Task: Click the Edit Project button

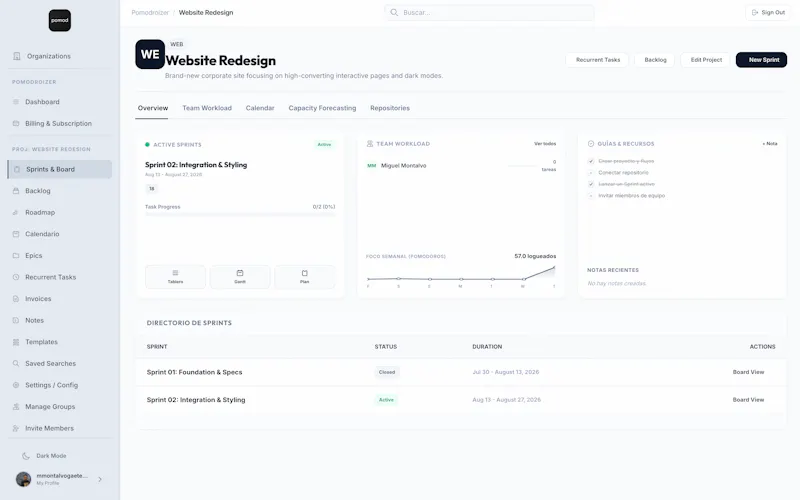Action: point(706,60)
